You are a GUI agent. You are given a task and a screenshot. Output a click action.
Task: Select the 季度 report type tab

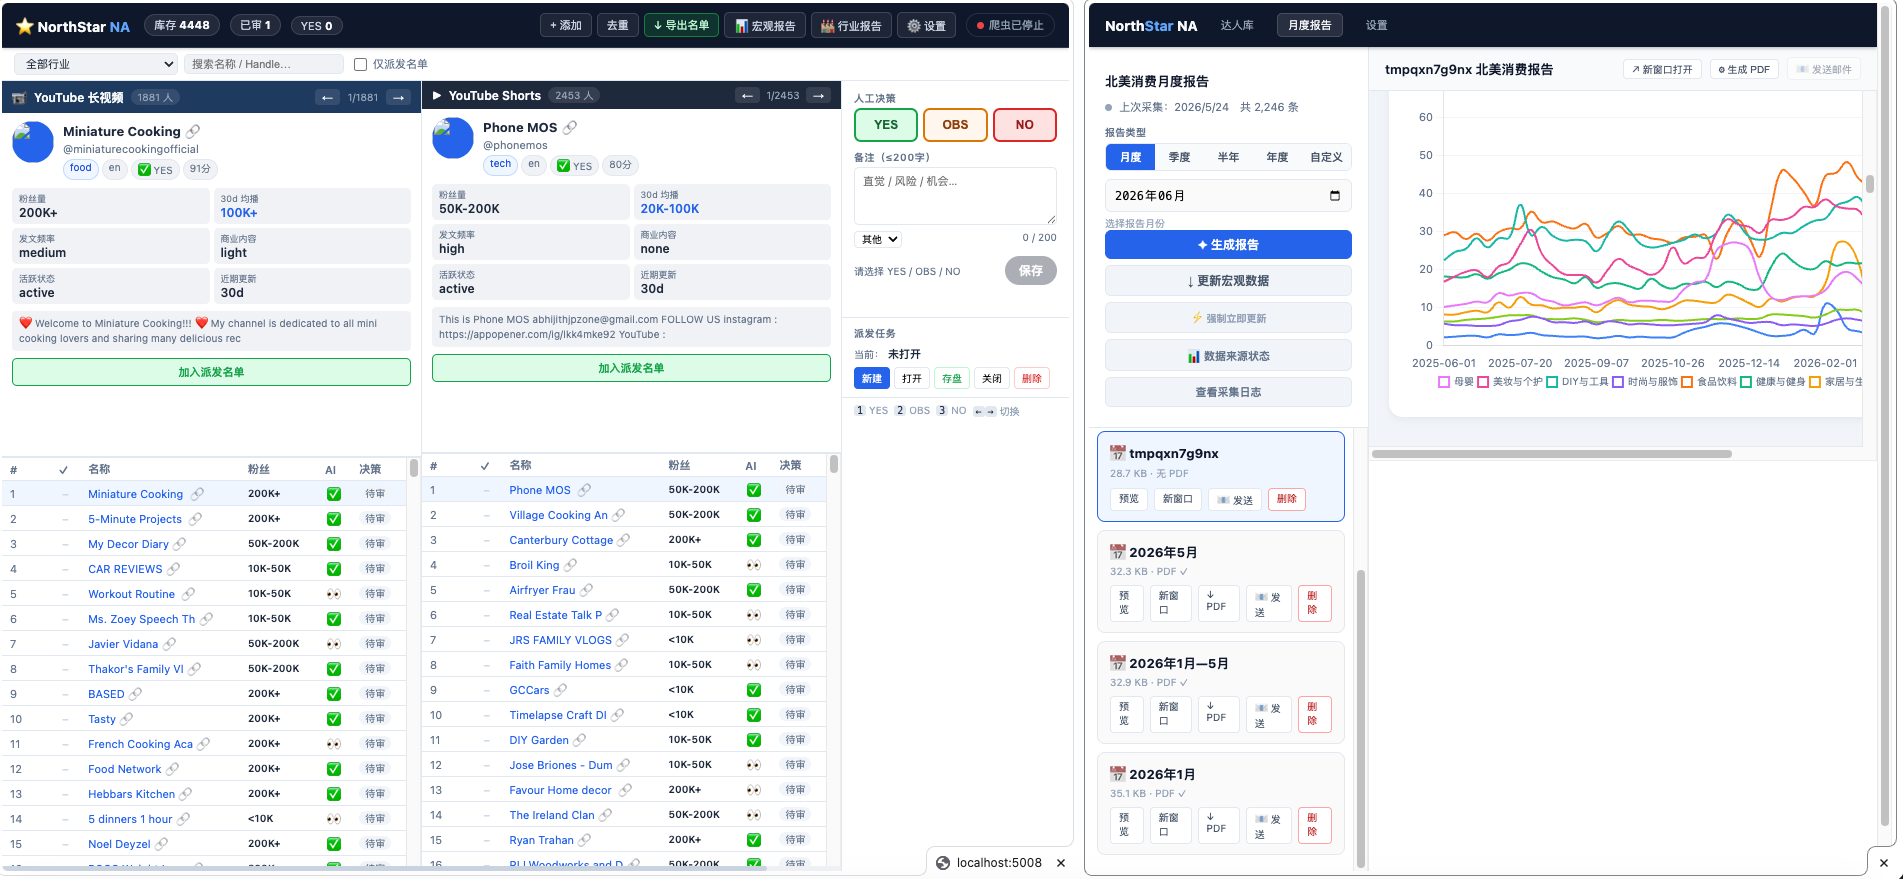point(1180,157)
